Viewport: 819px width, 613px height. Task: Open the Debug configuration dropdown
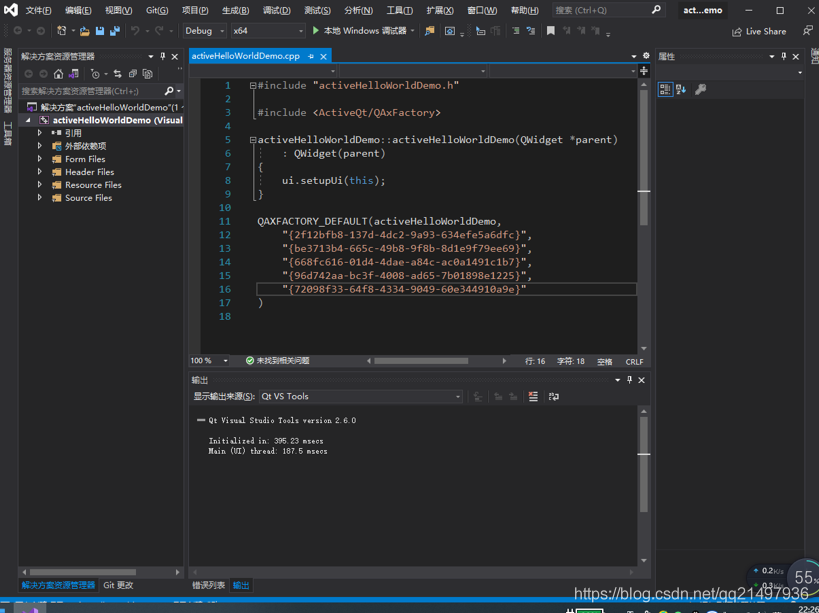[205, 31]
